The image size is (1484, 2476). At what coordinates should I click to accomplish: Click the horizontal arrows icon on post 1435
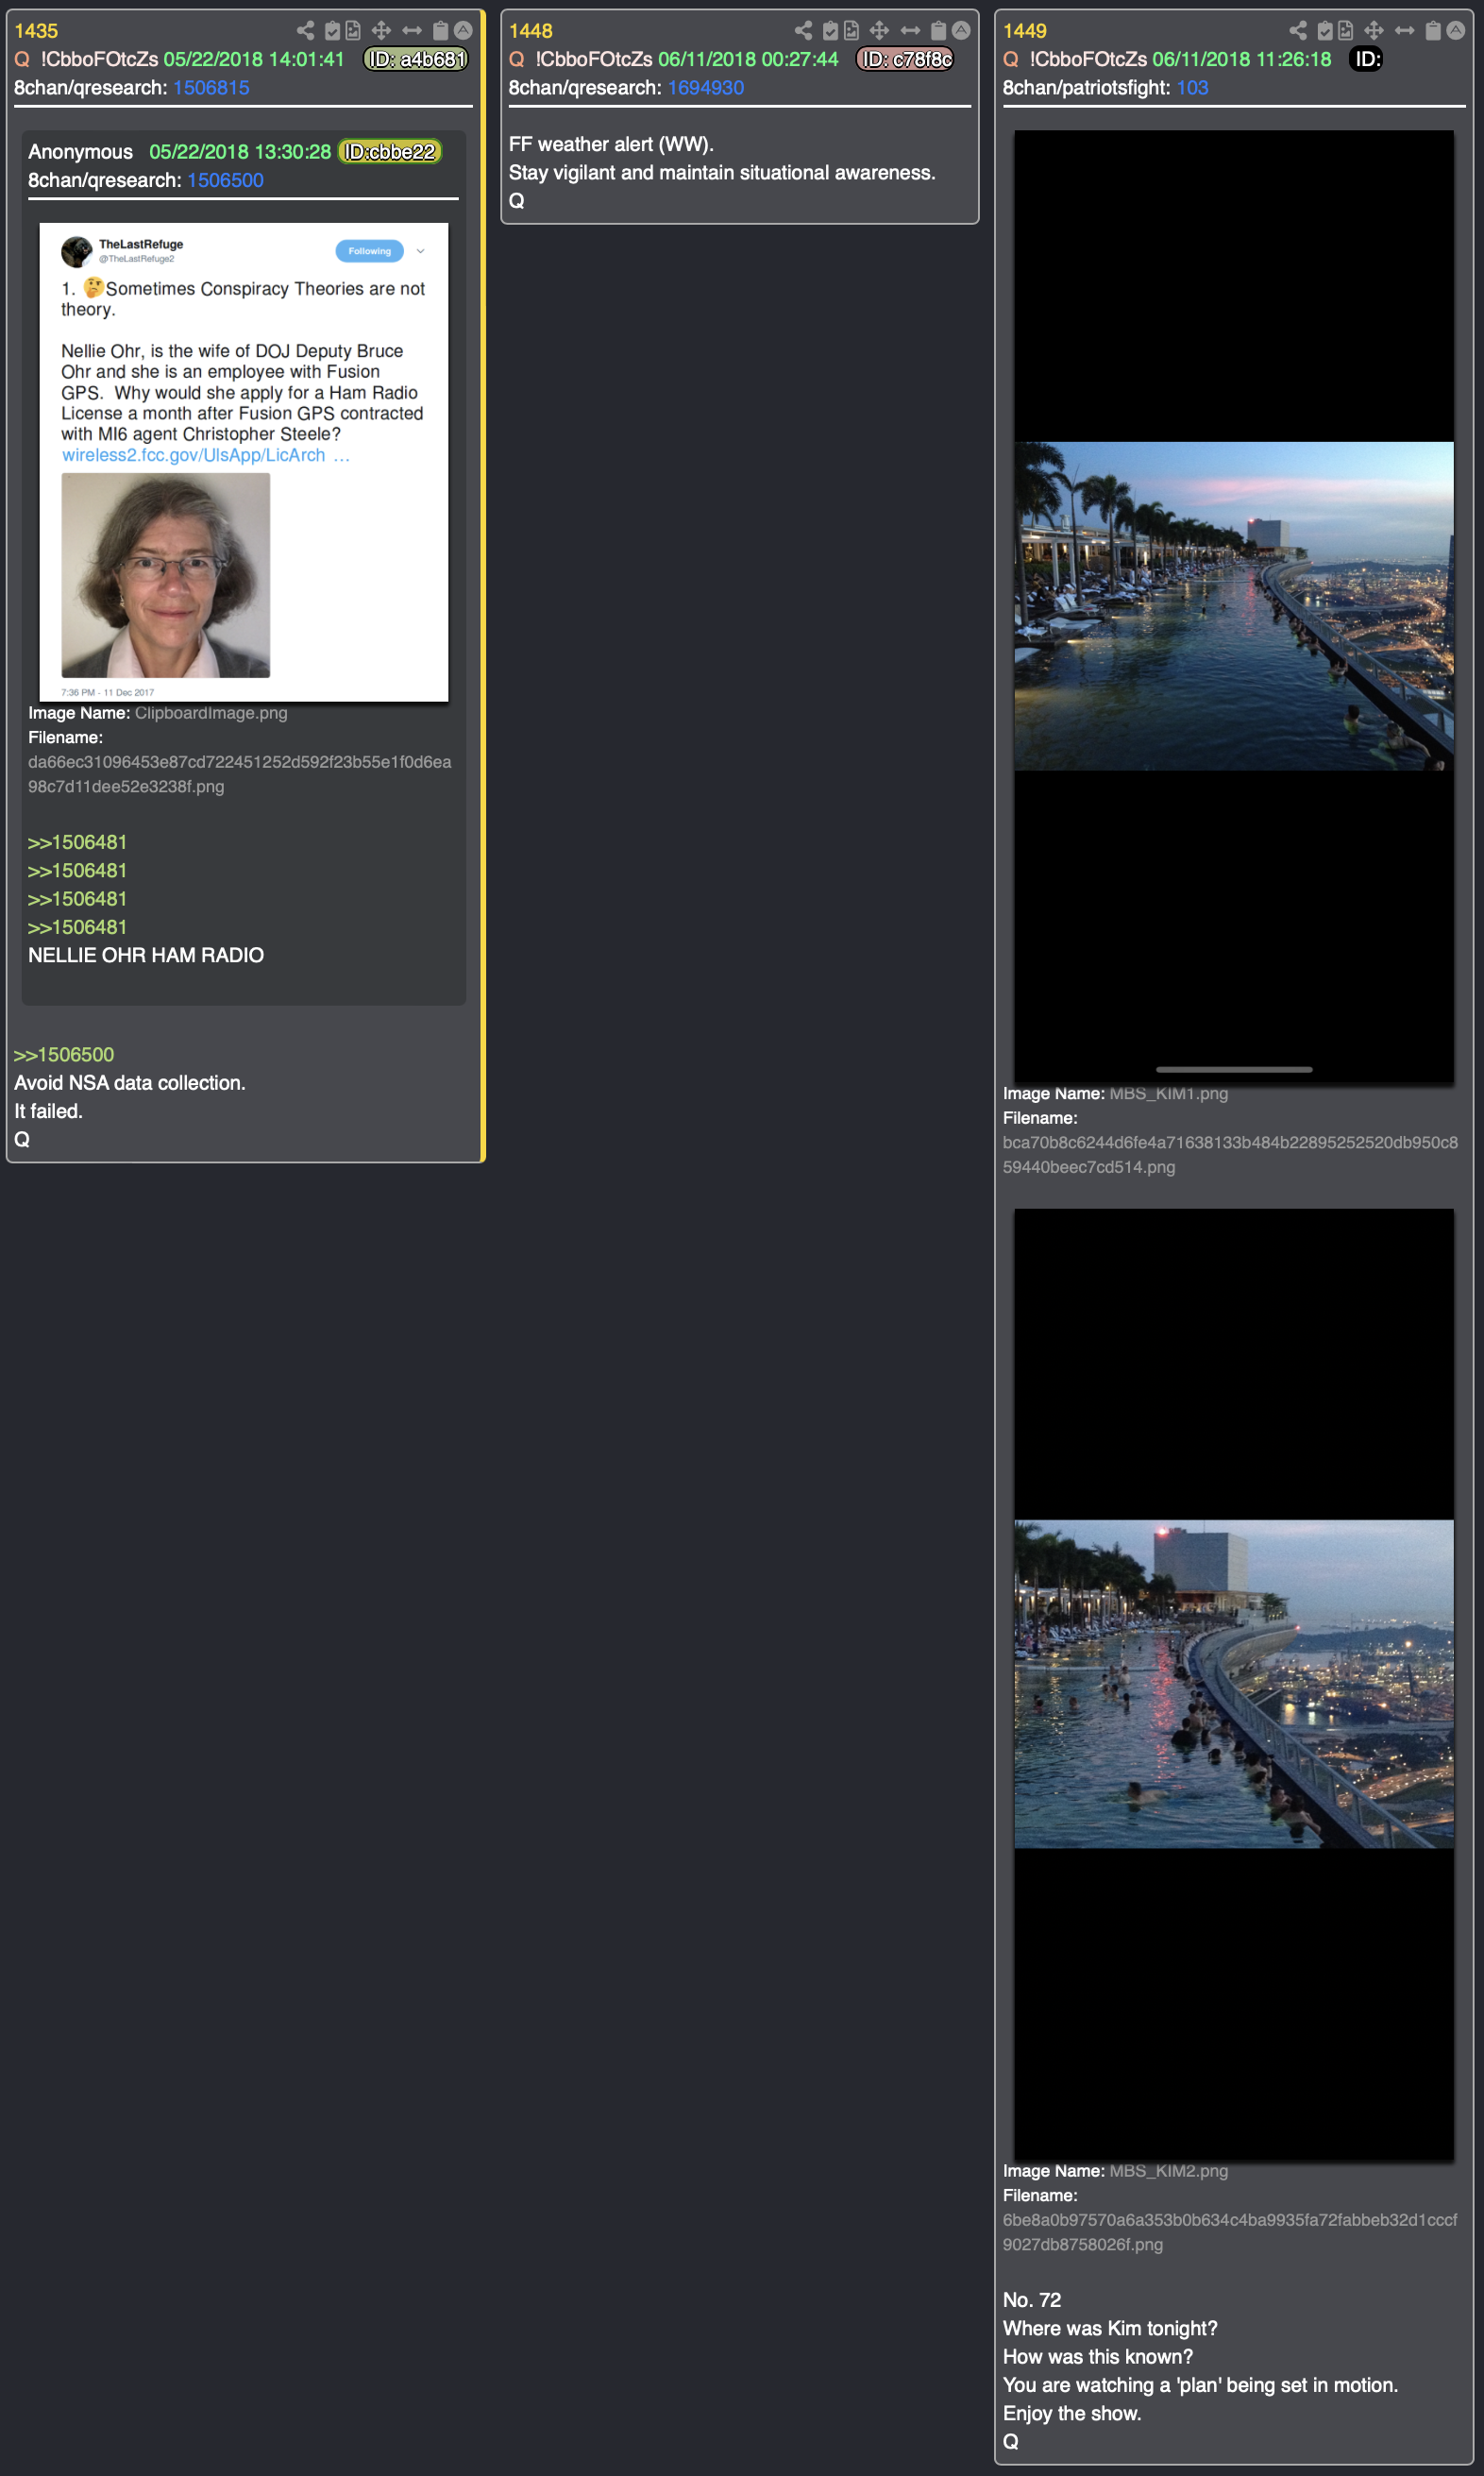(412, 31)
